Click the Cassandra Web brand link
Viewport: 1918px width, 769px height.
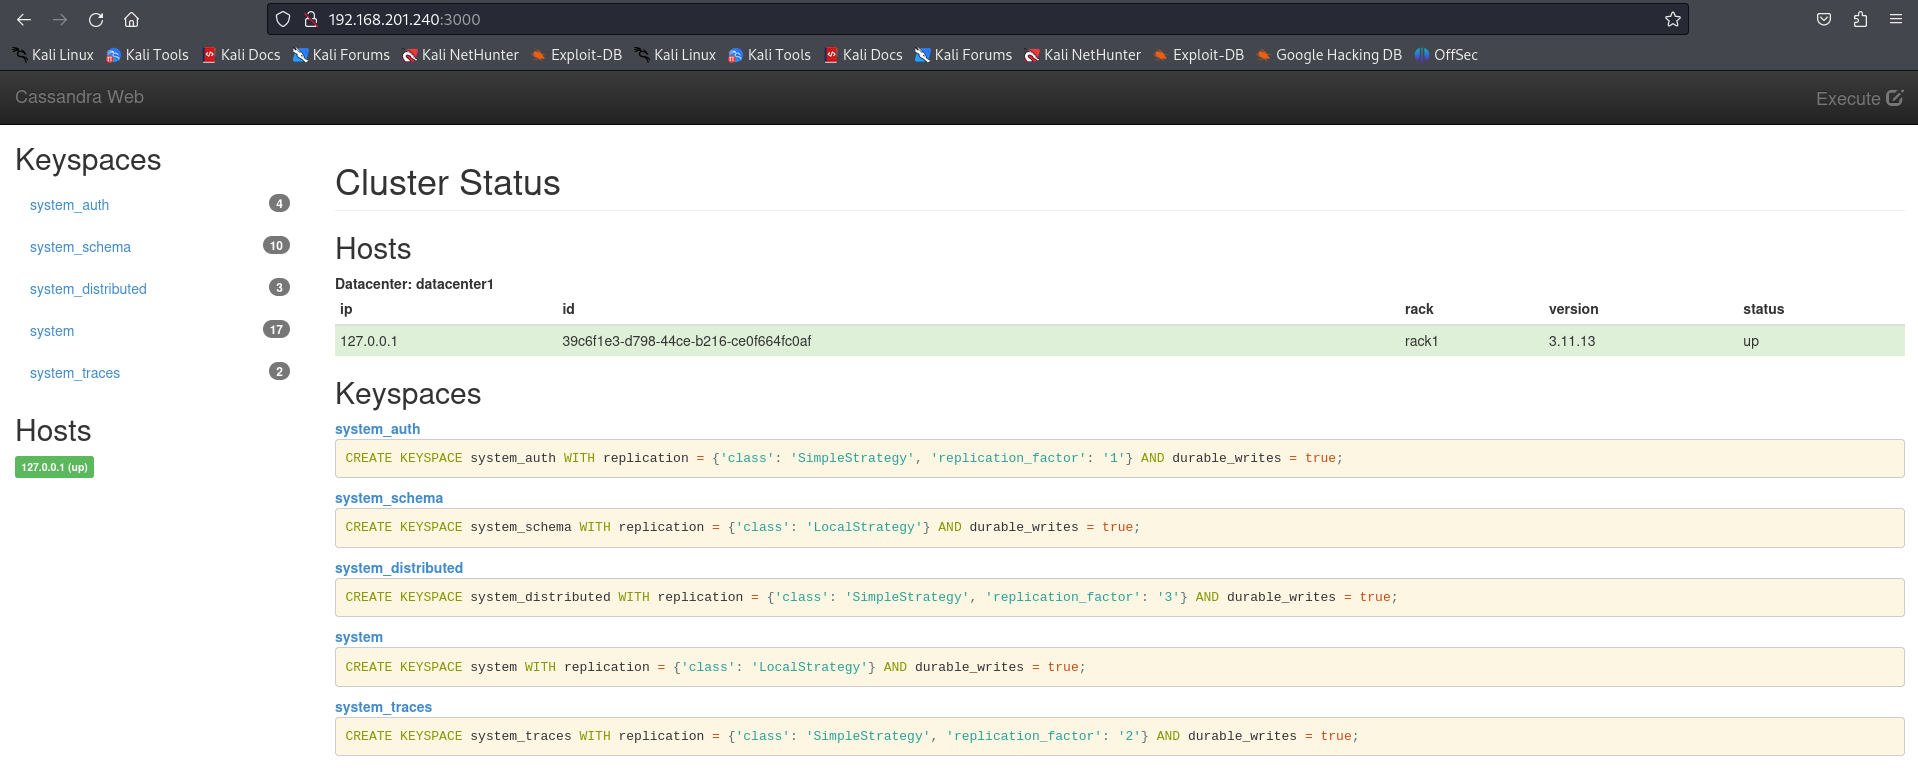coord(79,97)
